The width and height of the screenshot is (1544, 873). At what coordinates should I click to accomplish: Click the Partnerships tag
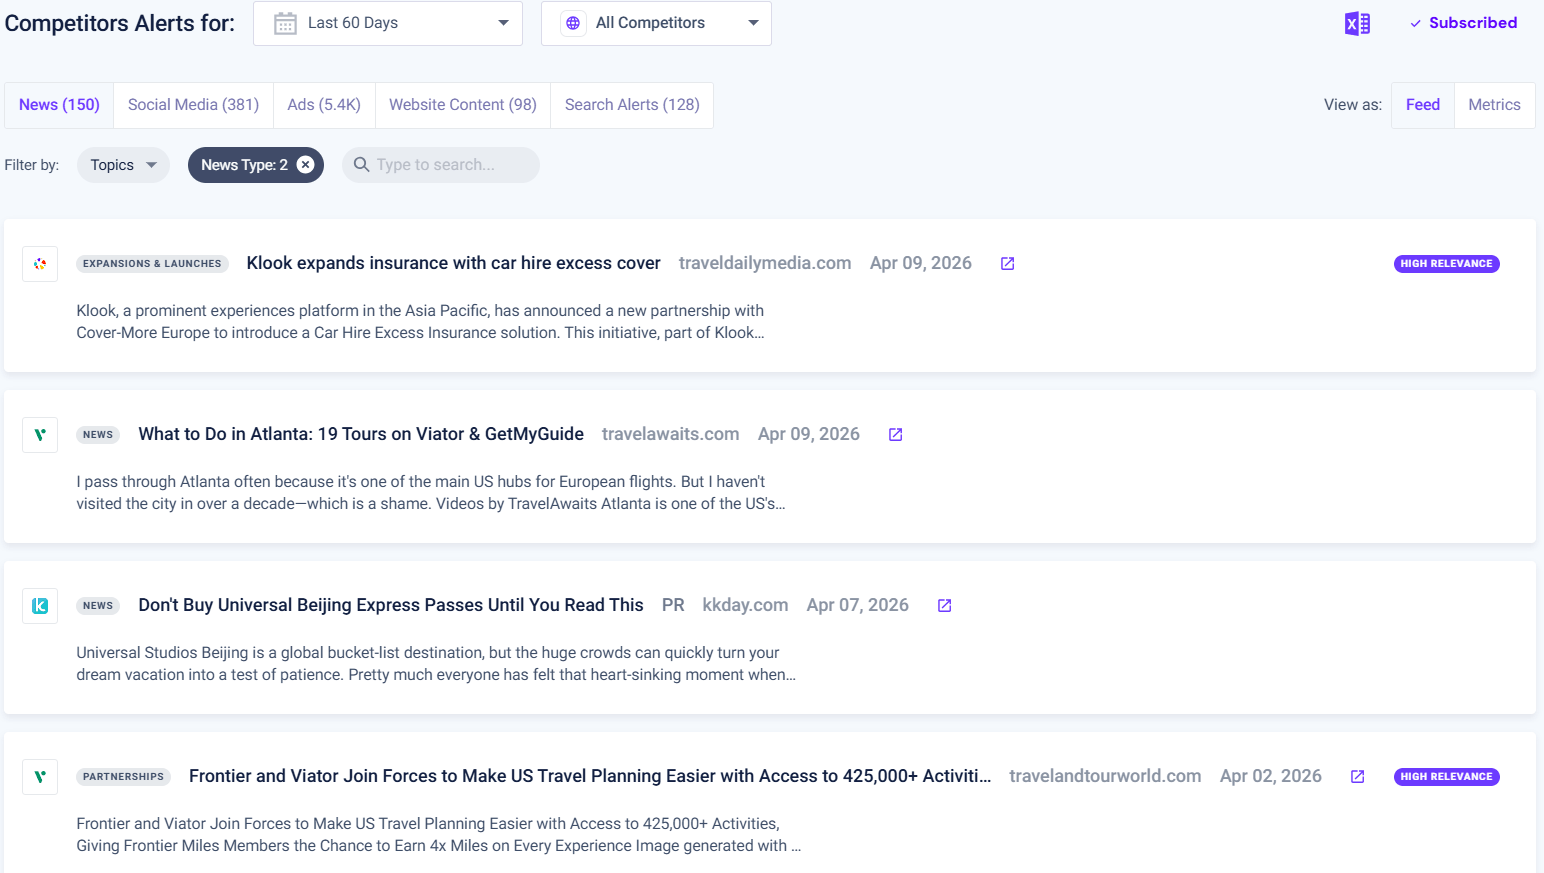[x=123, y=777]
